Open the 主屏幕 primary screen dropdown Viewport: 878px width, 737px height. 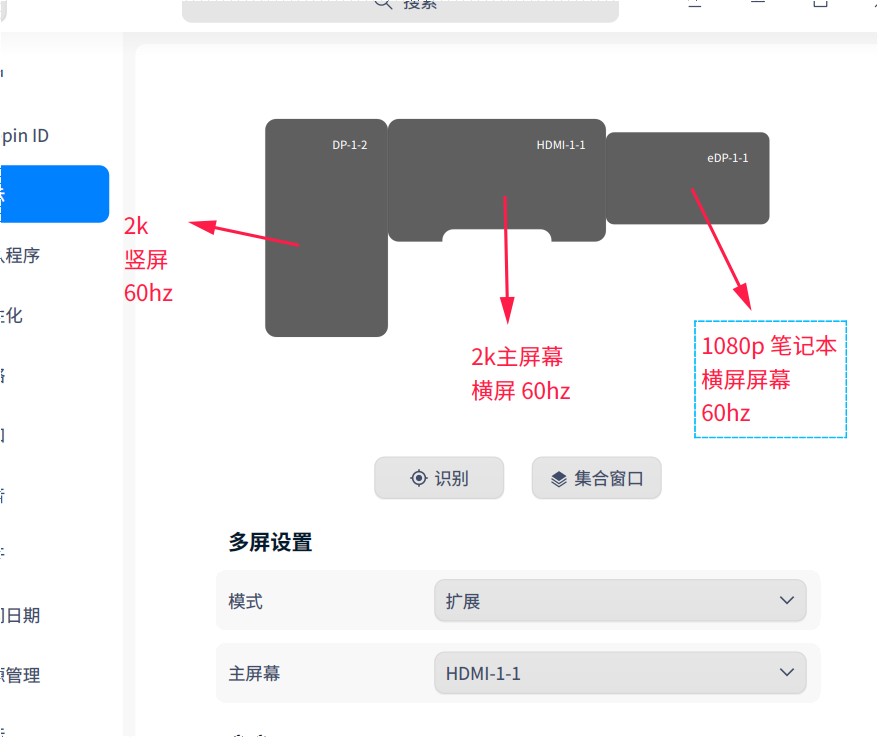pyautogui.click(x=620, y=673)
